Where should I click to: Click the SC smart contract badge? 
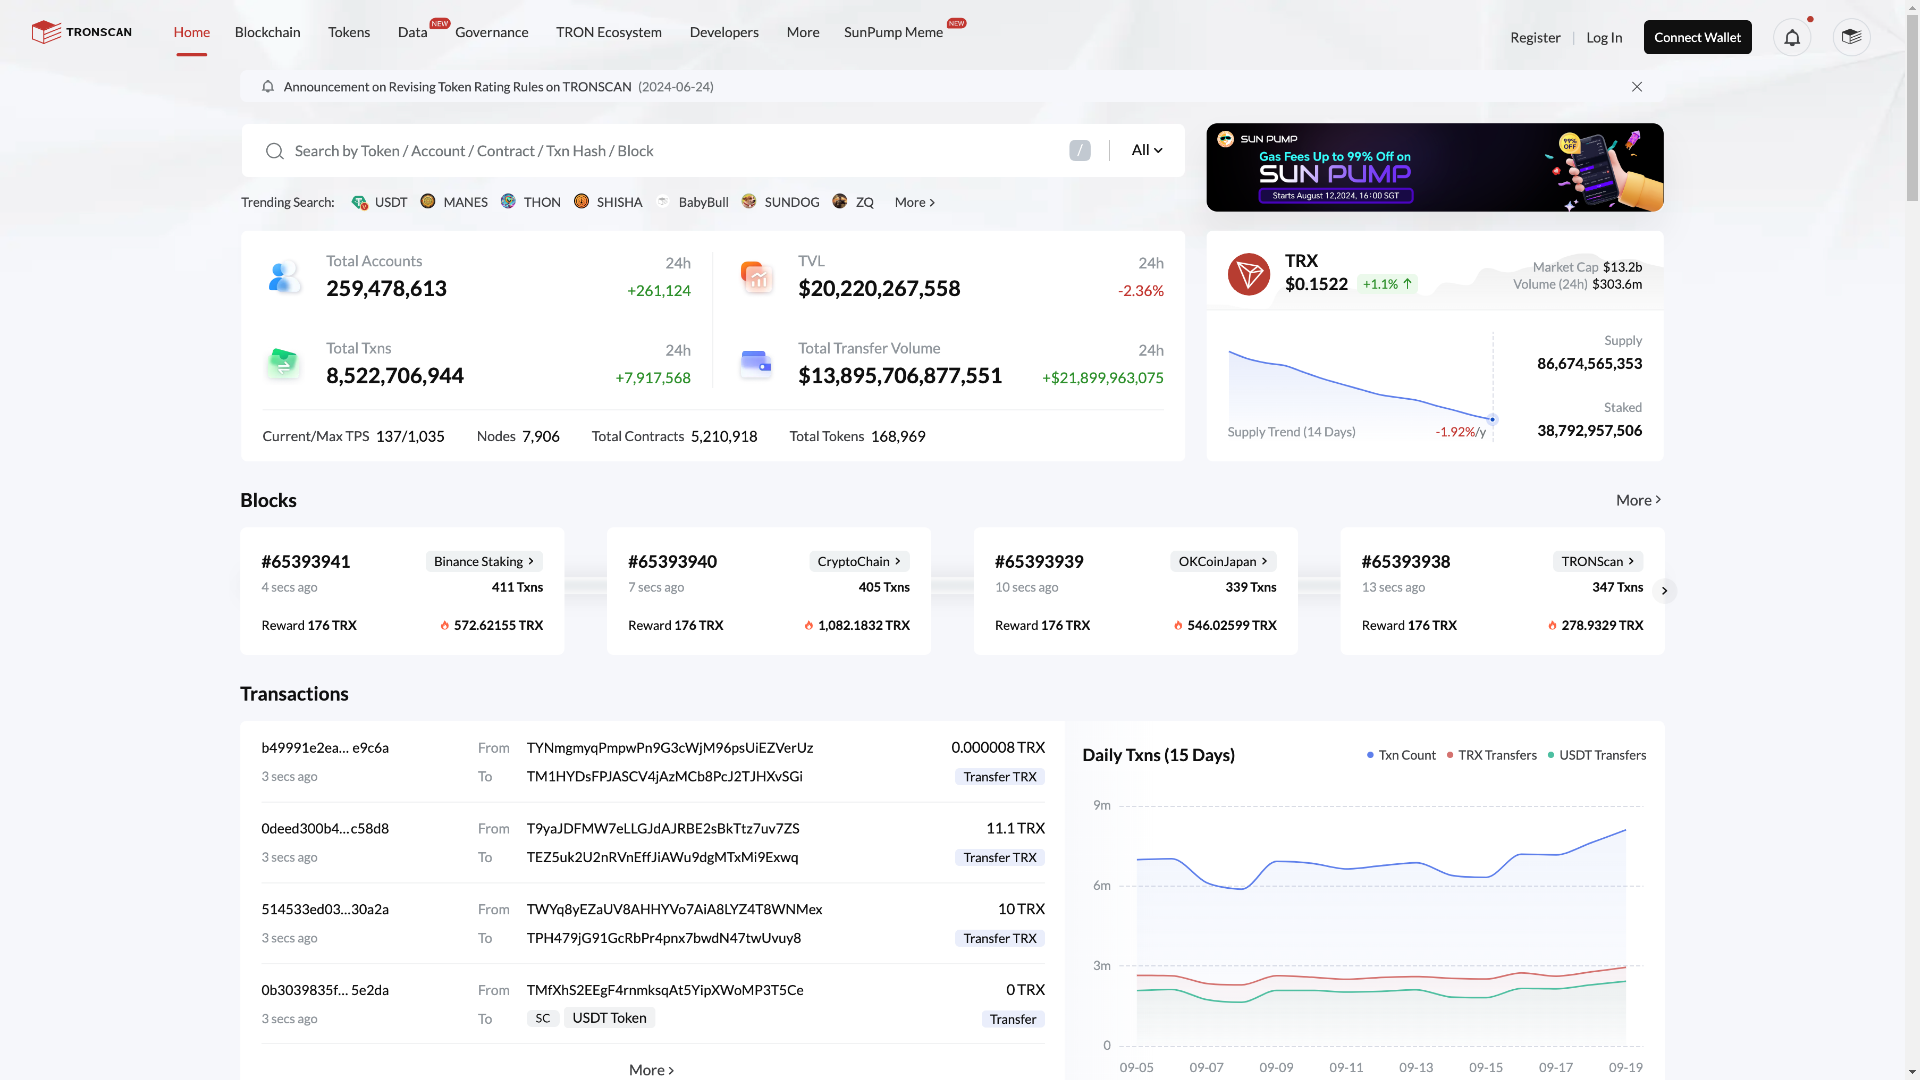click(542, 1018)
